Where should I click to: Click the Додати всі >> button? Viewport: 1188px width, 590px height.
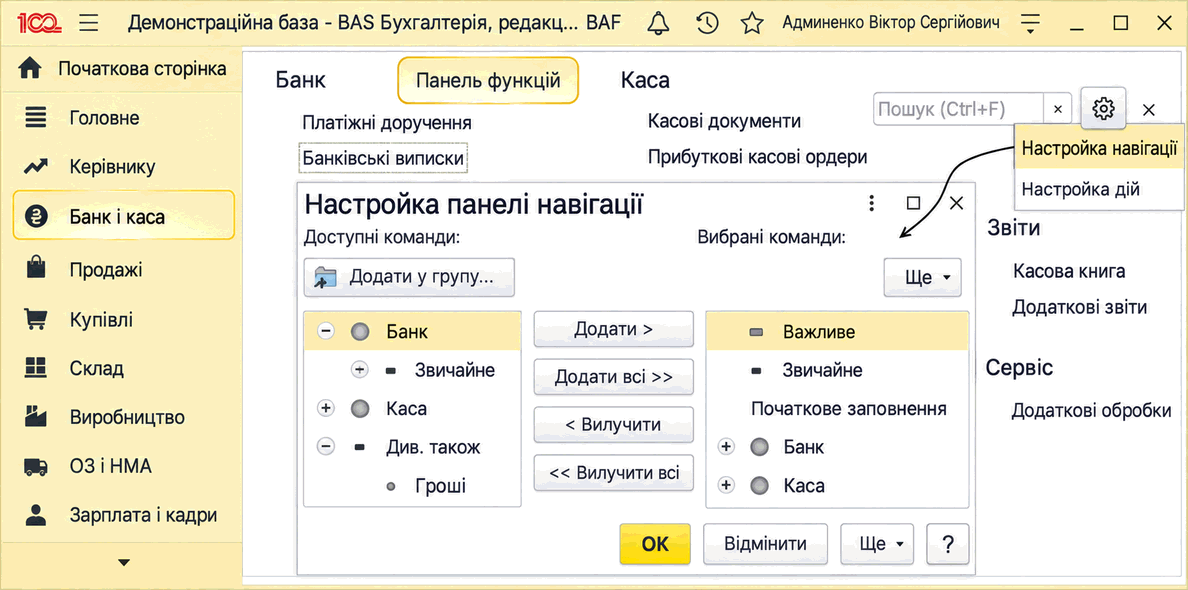(614, 377)
